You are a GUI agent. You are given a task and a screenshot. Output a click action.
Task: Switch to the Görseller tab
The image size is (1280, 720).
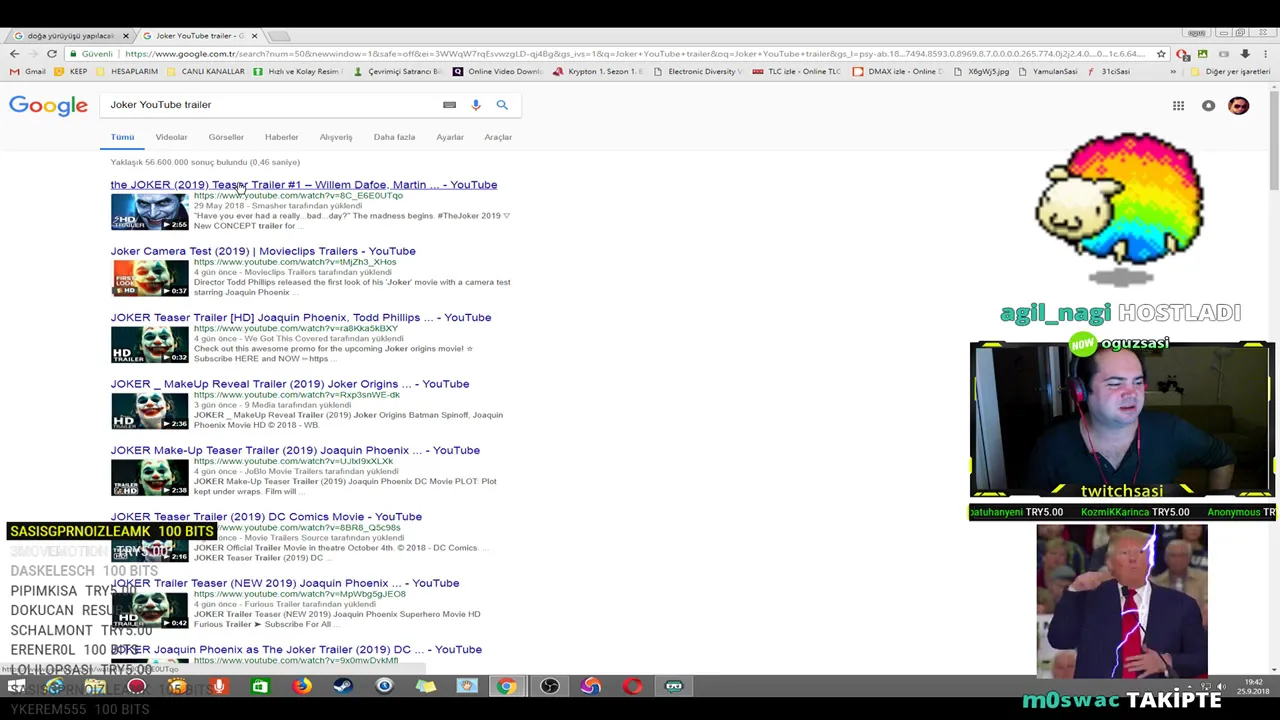coord(226,137)
